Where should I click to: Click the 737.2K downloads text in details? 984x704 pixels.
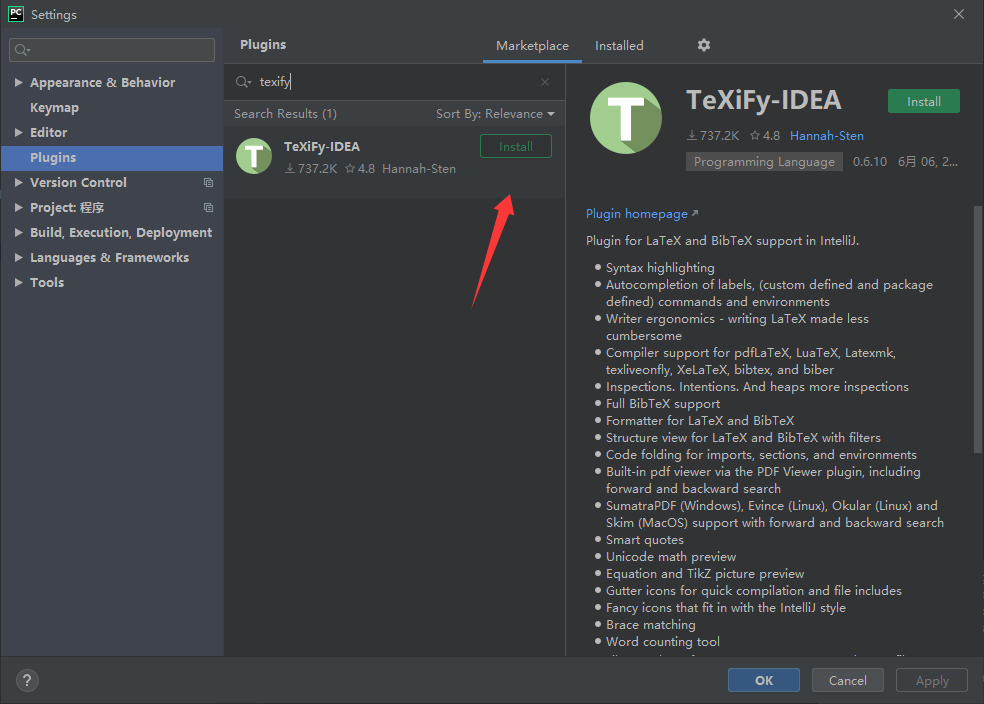719,136
